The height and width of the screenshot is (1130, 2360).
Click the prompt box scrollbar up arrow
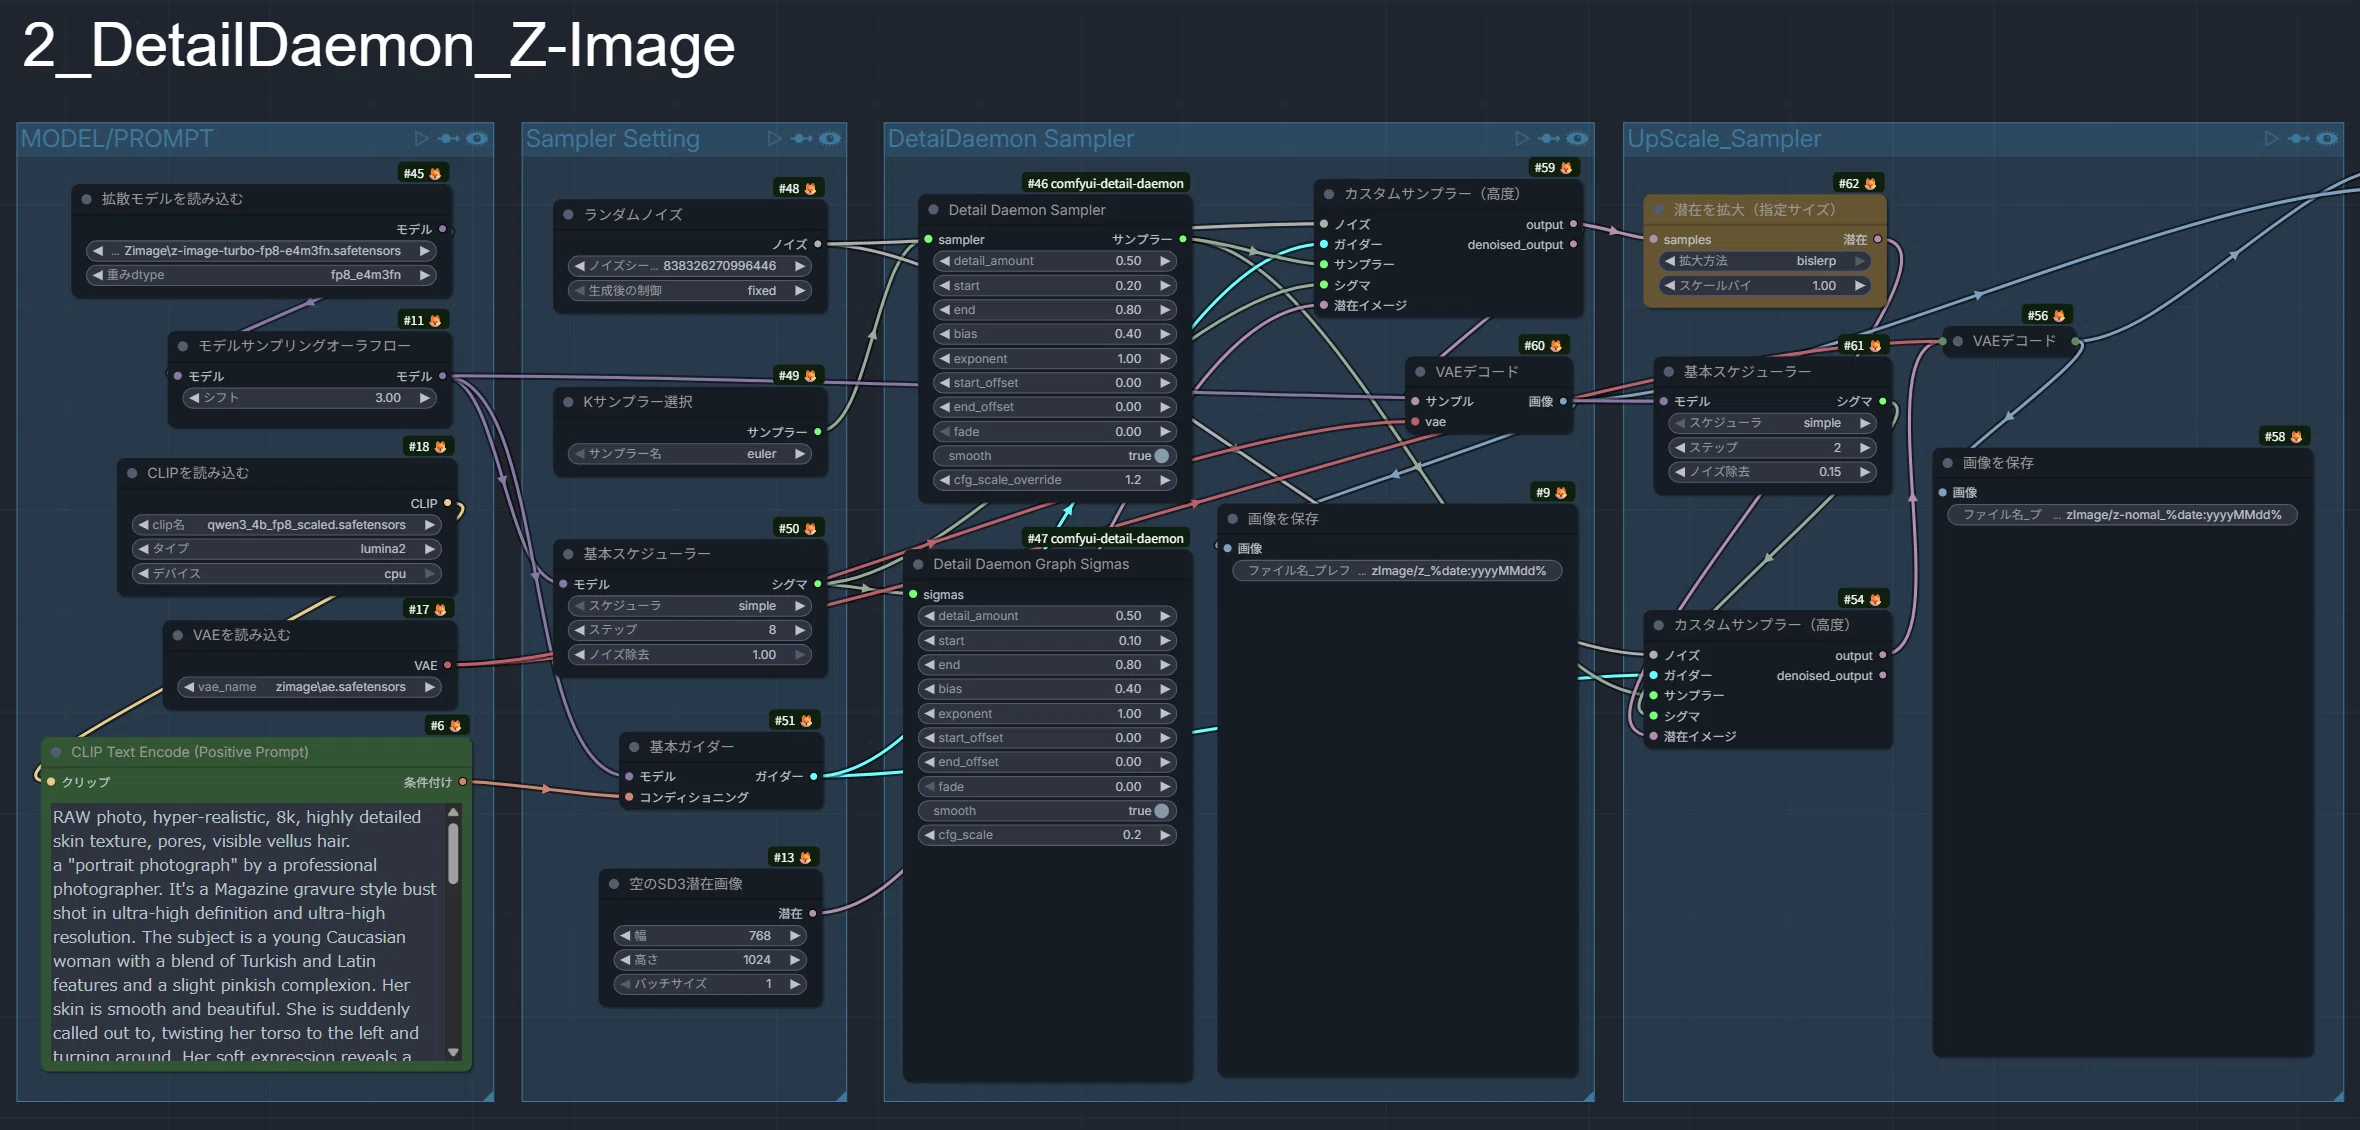pos(453,812)
